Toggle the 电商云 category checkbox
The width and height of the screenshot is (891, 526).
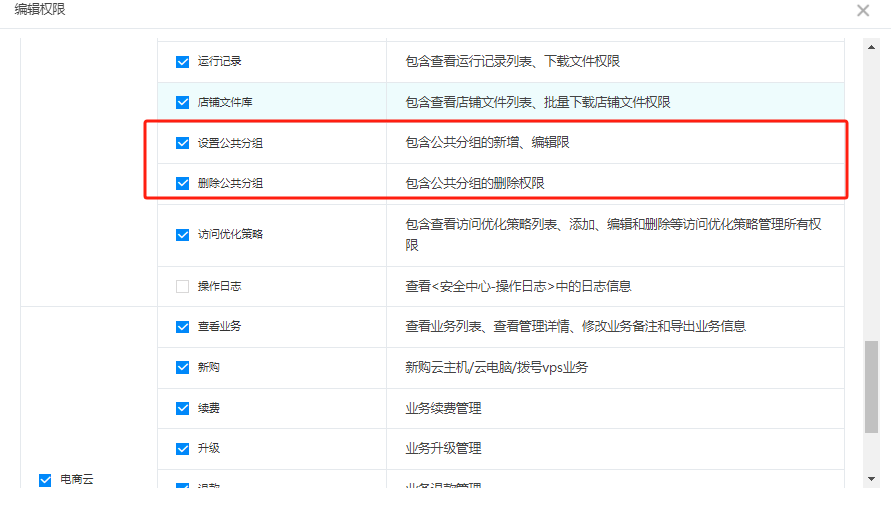[45, 480]
